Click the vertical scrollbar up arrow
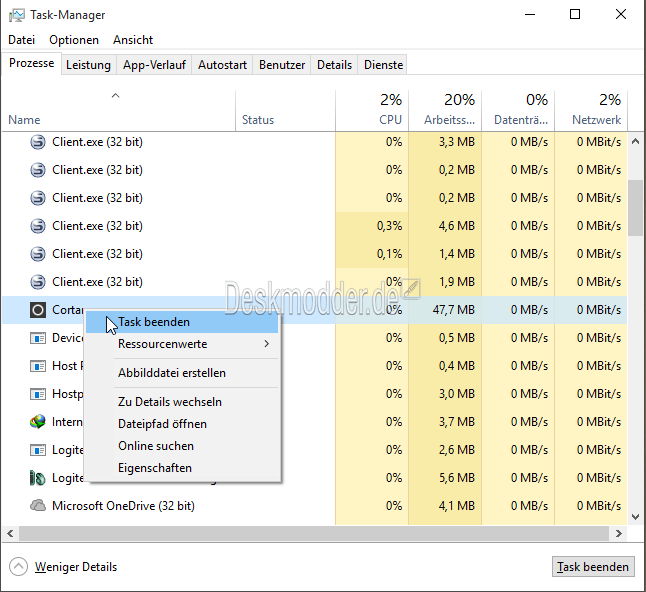 [636, 142]
